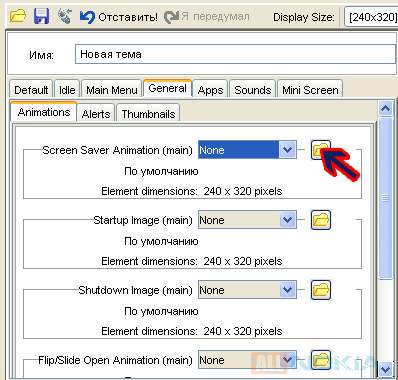Redo using the Я передумал button
398x380 pixels.
tap(207, 17)
